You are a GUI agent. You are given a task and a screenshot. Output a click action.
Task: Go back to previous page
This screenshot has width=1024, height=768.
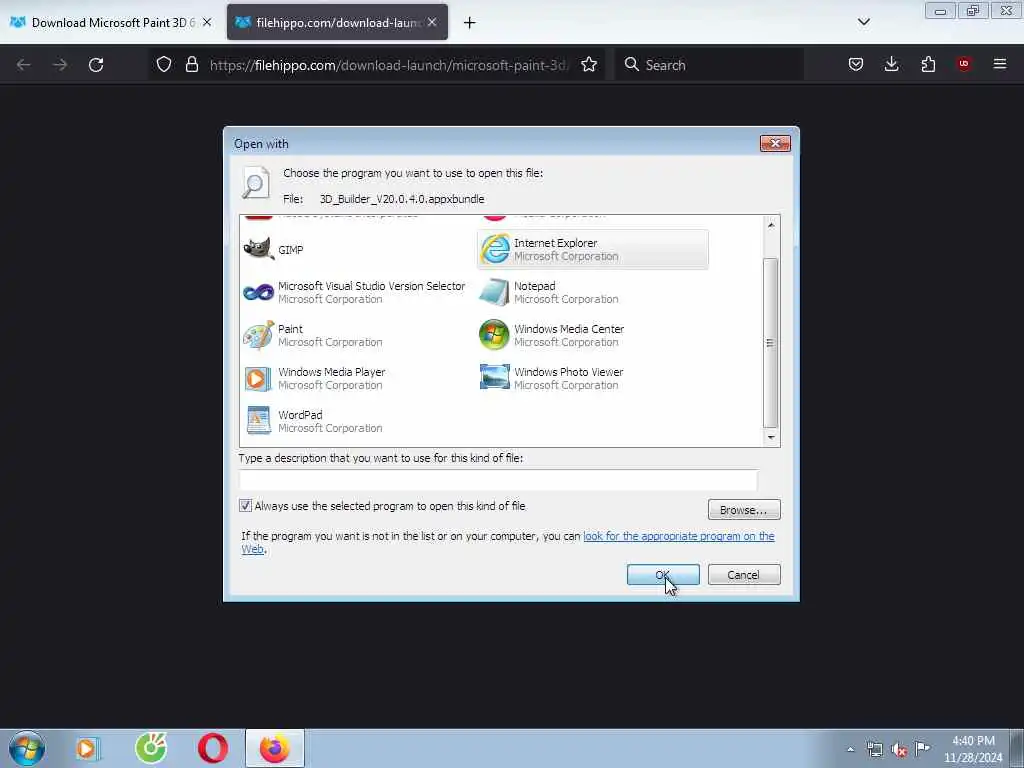(24, 65)
